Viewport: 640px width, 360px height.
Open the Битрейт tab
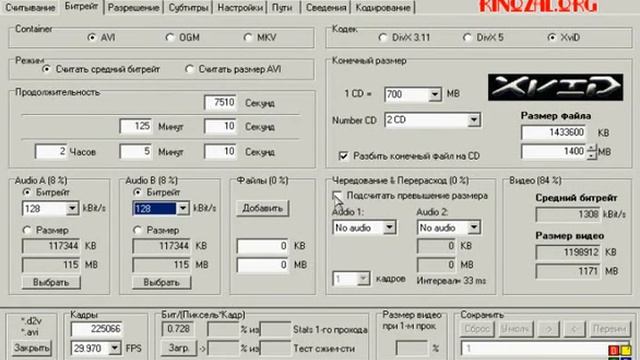coord(81,7)
